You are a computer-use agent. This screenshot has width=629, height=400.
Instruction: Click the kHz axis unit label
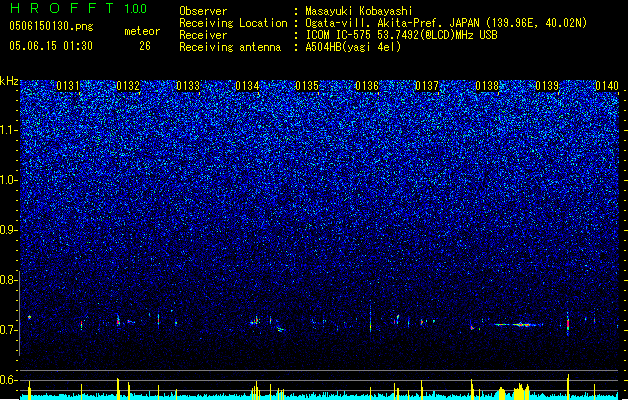pyautogui.click(x=9, y=81)
